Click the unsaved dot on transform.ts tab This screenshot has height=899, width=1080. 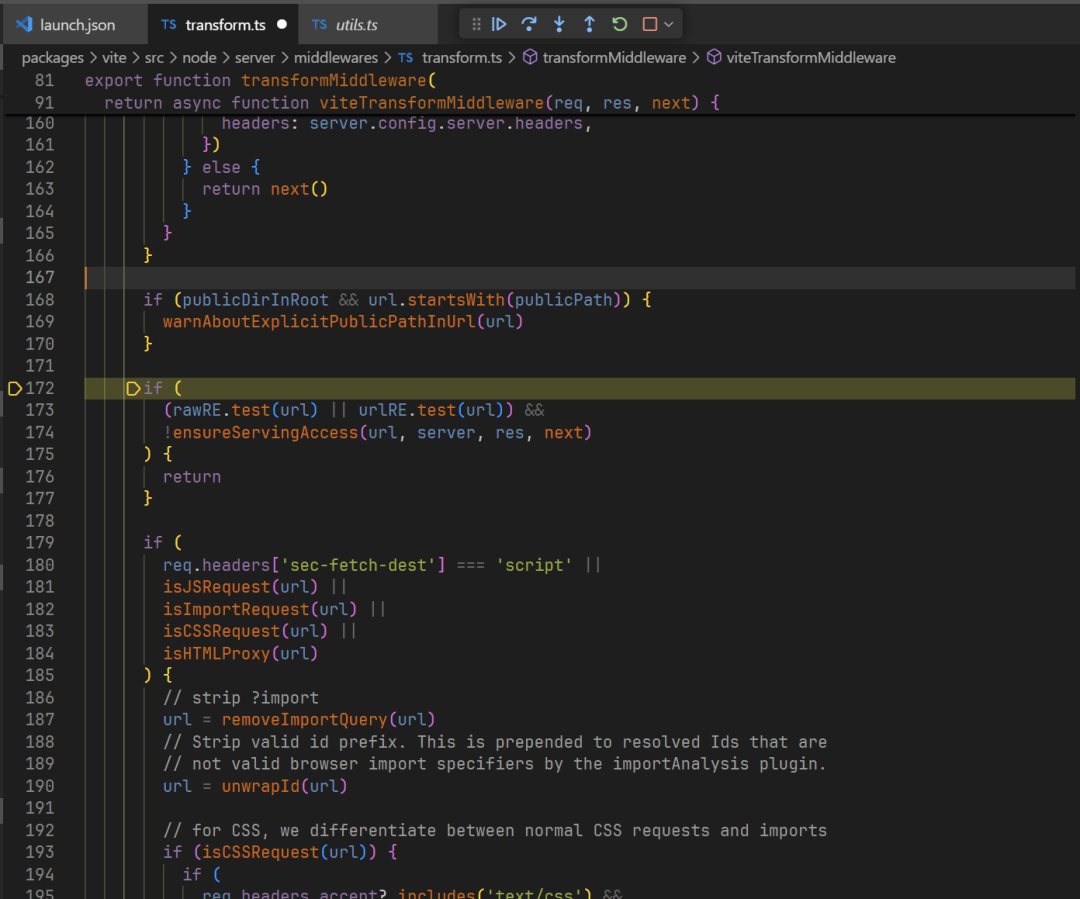[x=281, y=24]
